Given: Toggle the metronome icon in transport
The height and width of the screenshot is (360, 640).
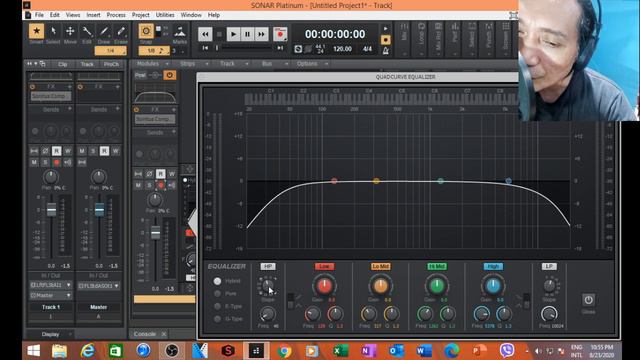Looking at the screenshot, I should point(385,50).
